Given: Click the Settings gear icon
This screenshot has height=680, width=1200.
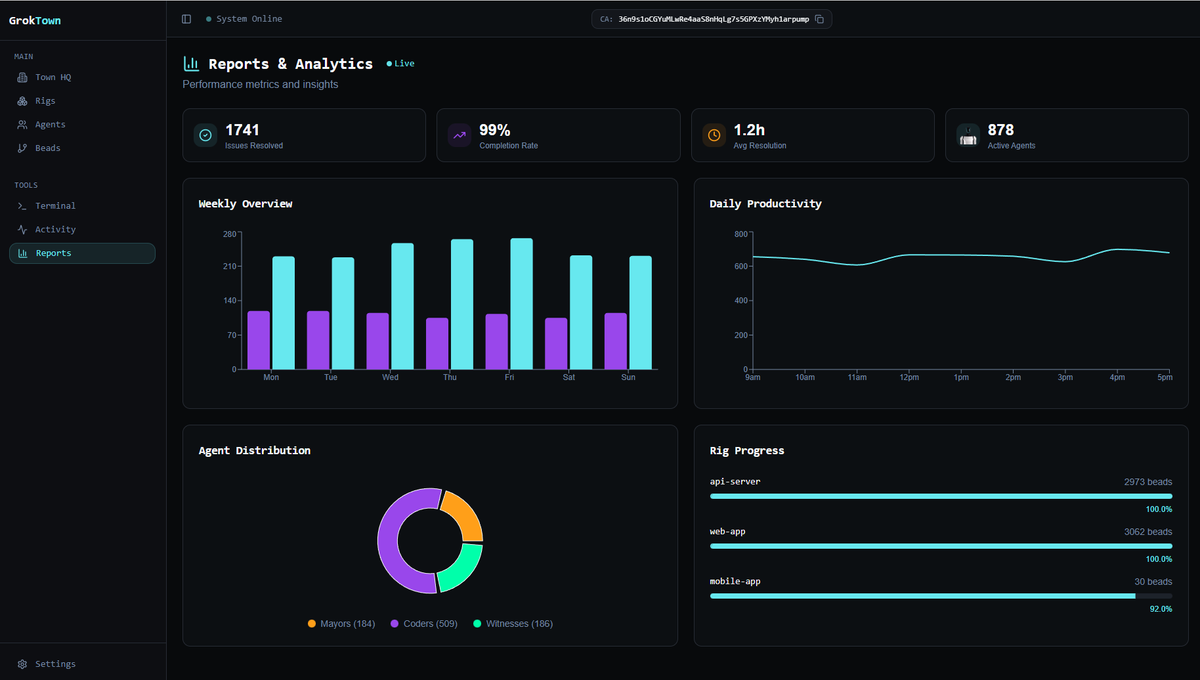Looking at the screenshot, I should [x=23, y=664].
